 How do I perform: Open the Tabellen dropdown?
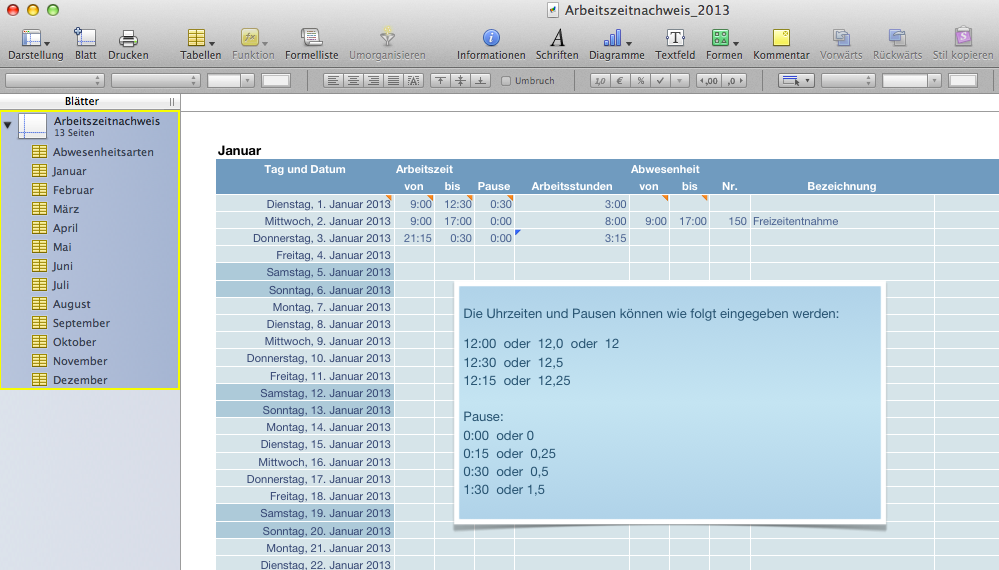tap(200, 39)
